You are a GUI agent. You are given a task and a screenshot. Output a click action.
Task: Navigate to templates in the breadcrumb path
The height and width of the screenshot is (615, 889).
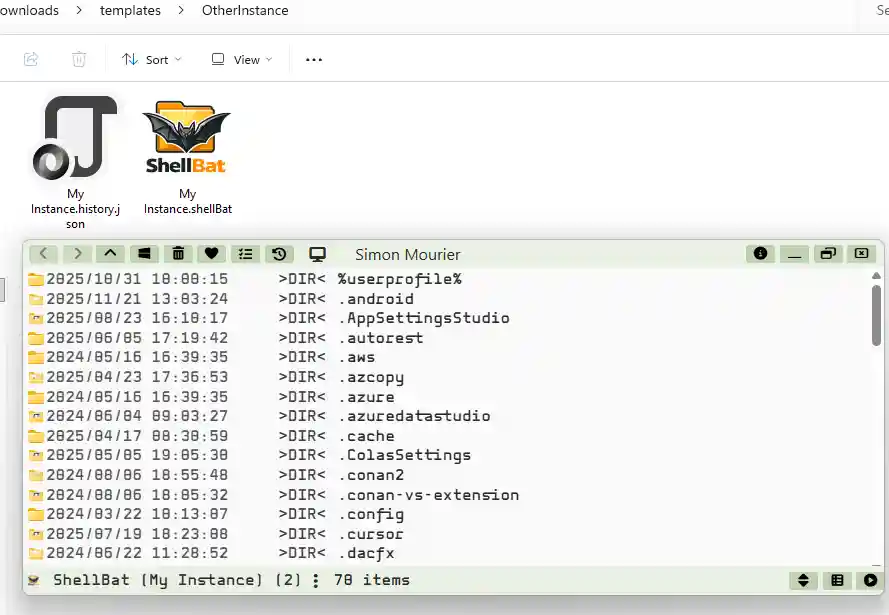pyautogui.click(x=130, y=11)
